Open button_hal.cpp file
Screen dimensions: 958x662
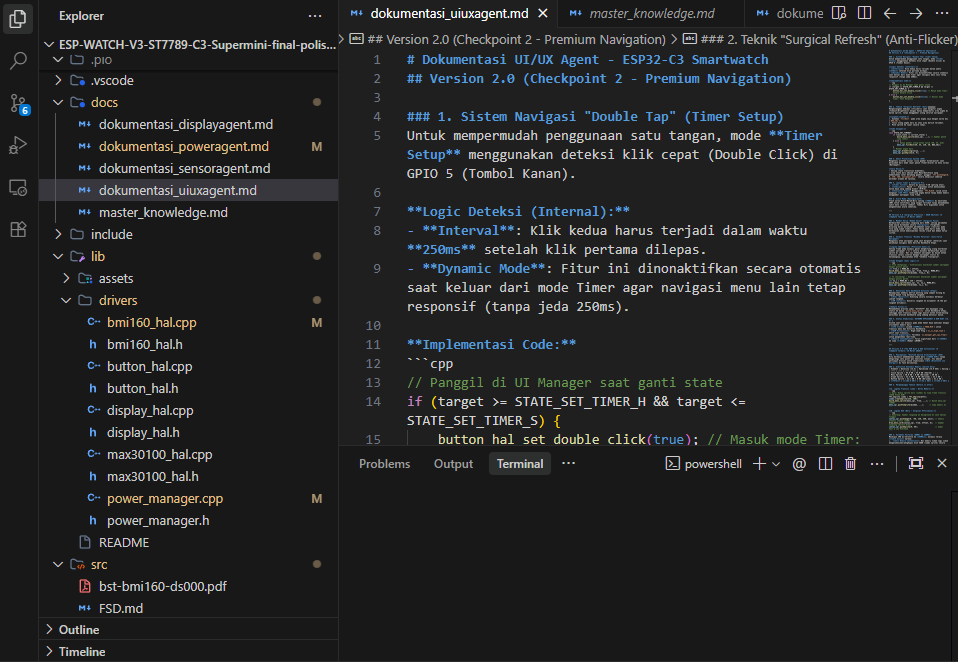coord(188,366)
